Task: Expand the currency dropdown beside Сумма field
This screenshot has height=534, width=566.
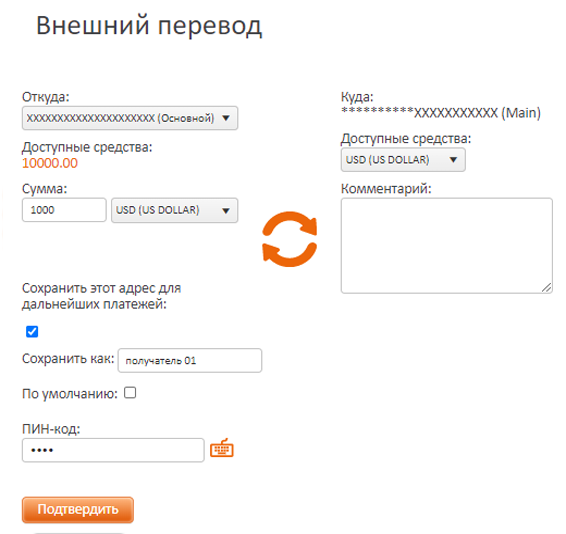Action: [175, 210]
